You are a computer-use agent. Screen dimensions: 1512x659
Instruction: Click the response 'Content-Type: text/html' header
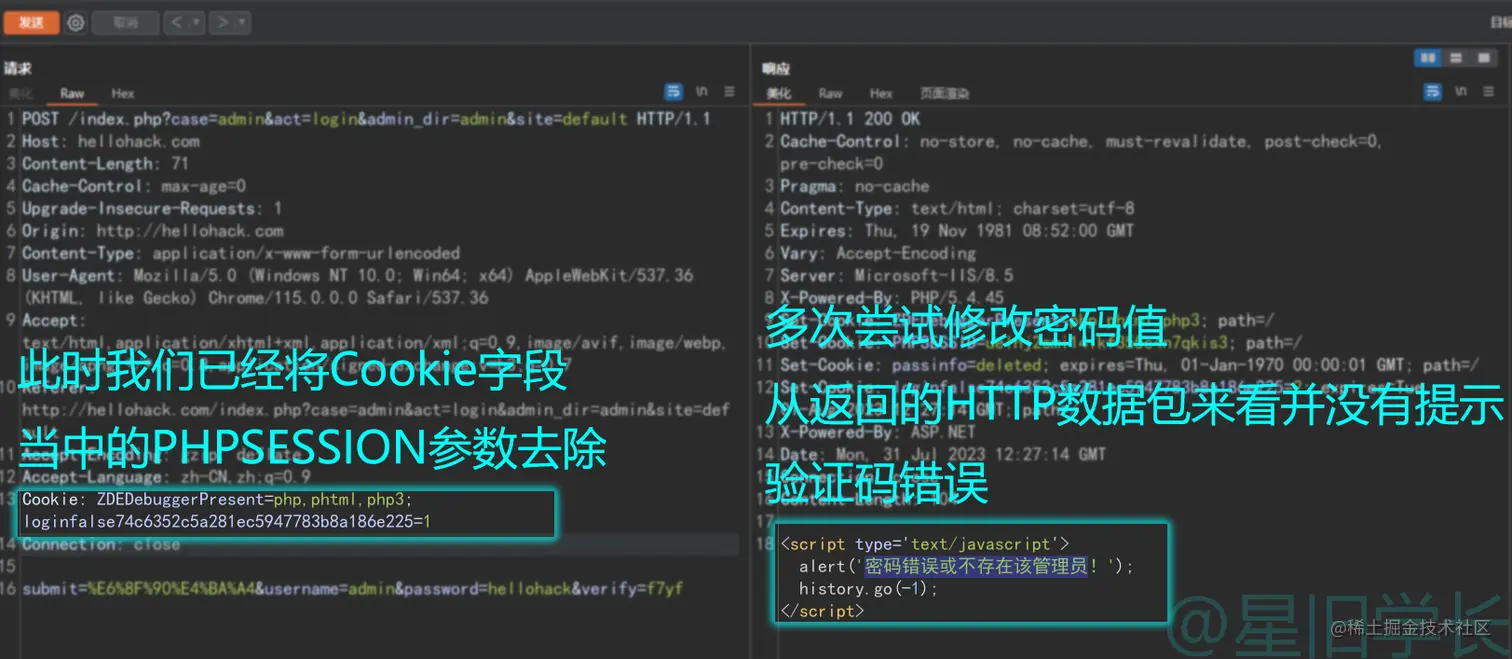click(957, 209)
